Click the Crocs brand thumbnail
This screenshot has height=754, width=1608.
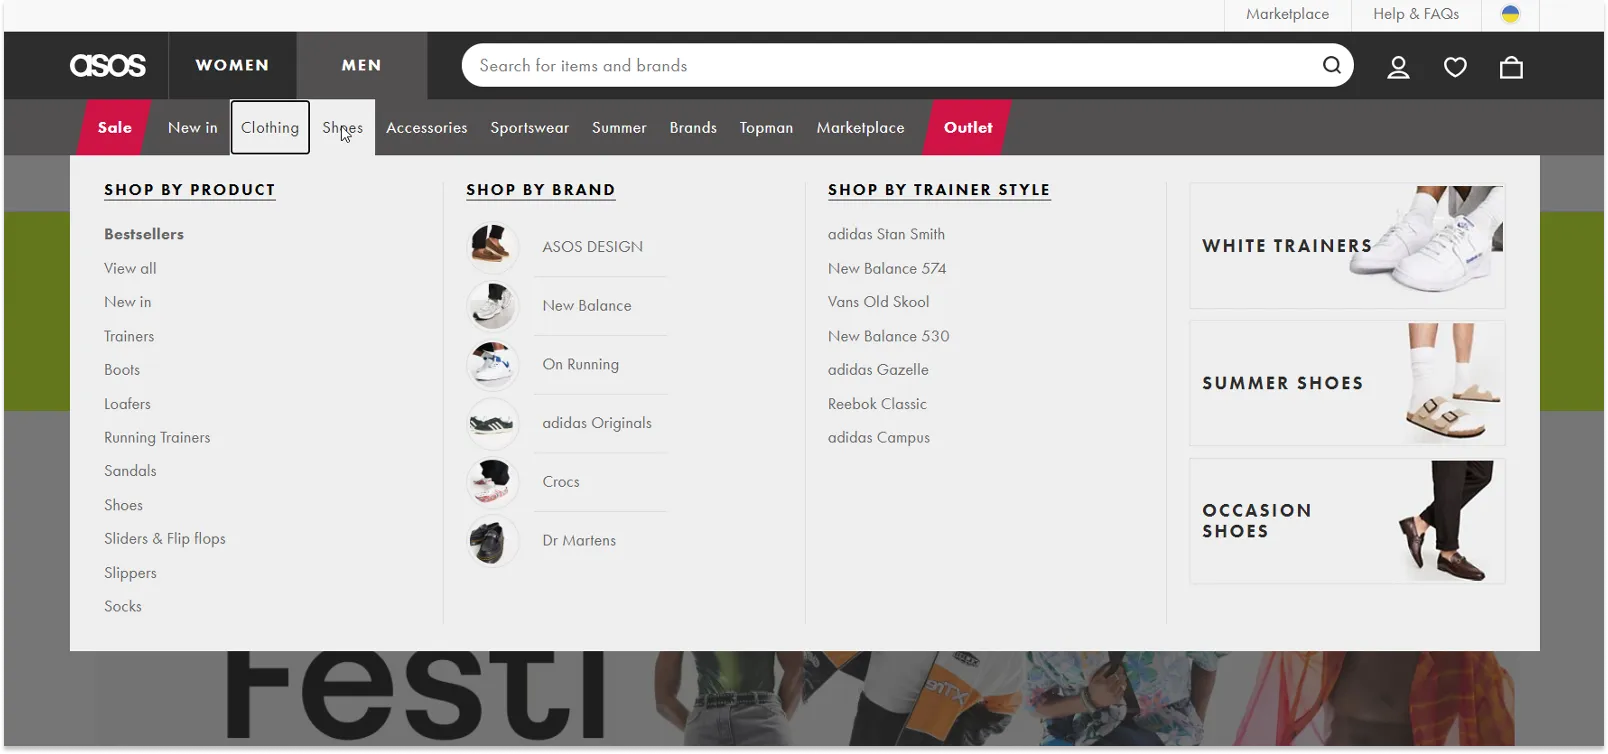click(x=492, y=481)
